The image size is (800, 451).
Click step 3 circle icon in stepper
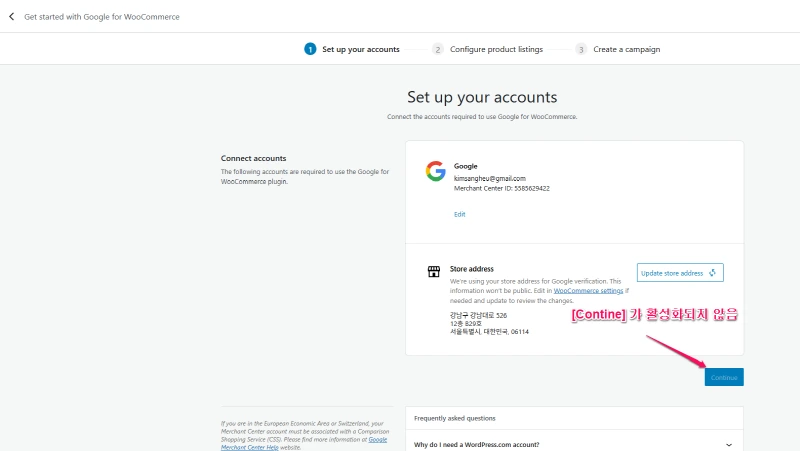[581, 49]
